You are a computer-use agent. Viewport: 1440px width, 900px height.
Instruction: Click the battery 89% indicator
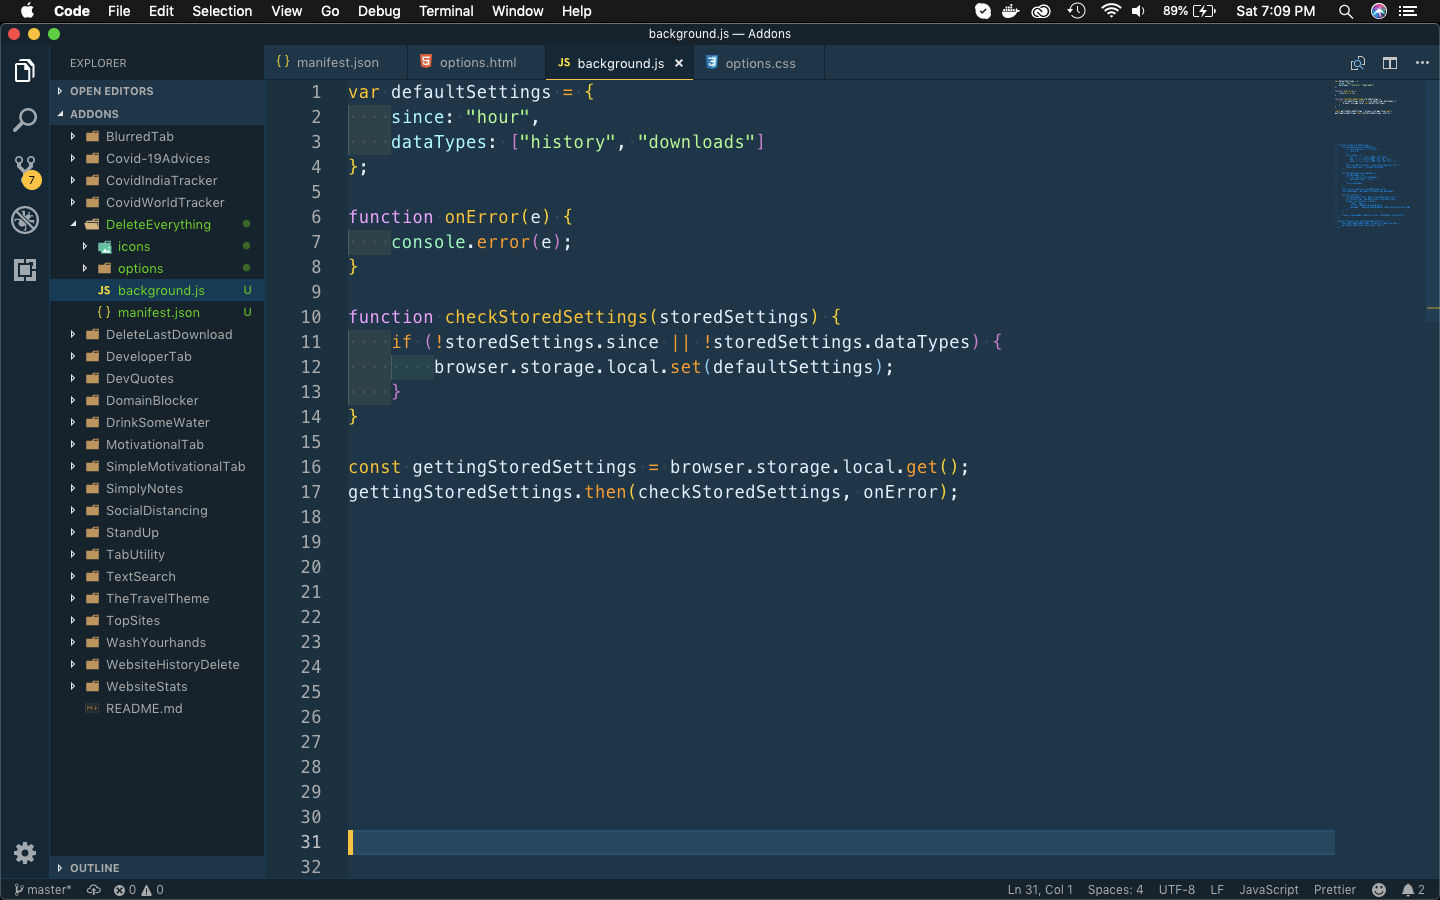(1189, 11)
